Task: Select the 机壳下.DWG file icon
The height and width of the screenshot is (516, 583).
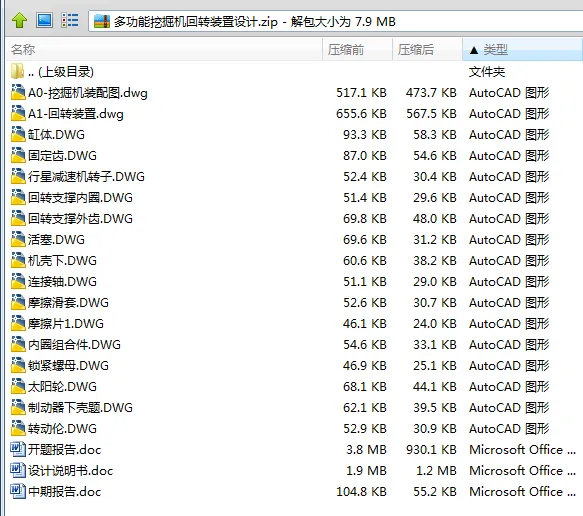Action: [x=18, y=260]
